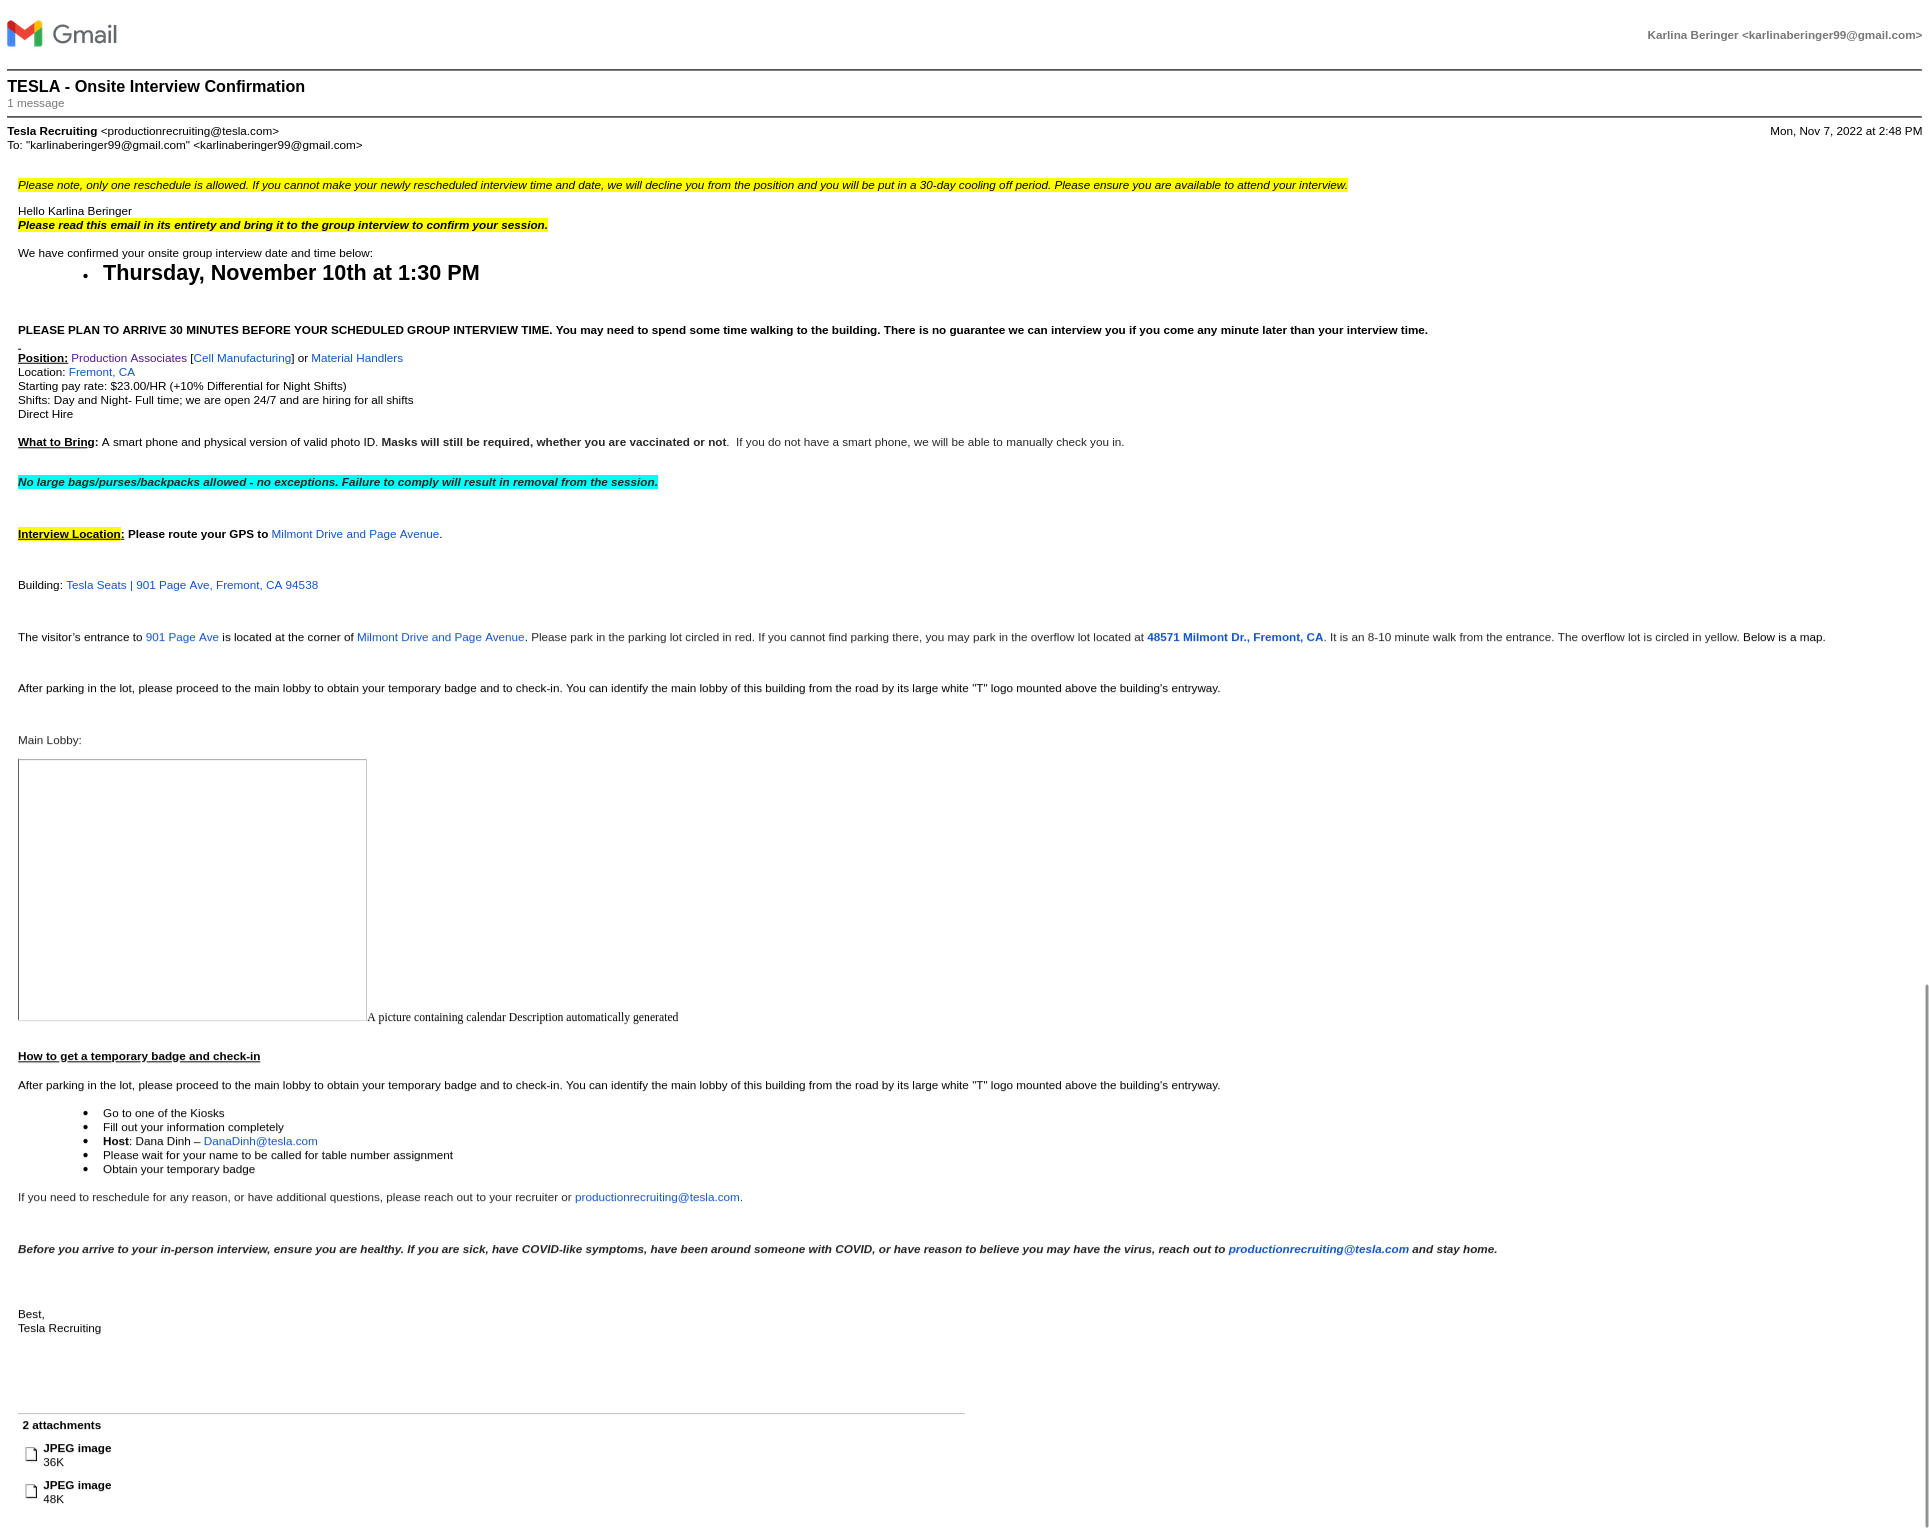1929x1528 pixels.
Task: Click the 48571 Milmont Dr. overflow lot link
Action: point(1234,637)
